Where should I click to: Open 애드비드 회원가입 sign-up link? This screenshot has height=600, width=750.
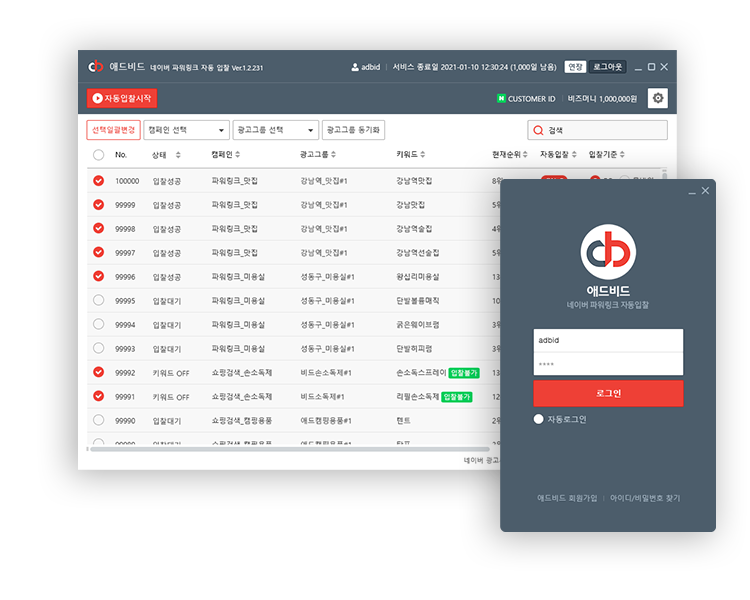tap(567, 498)
